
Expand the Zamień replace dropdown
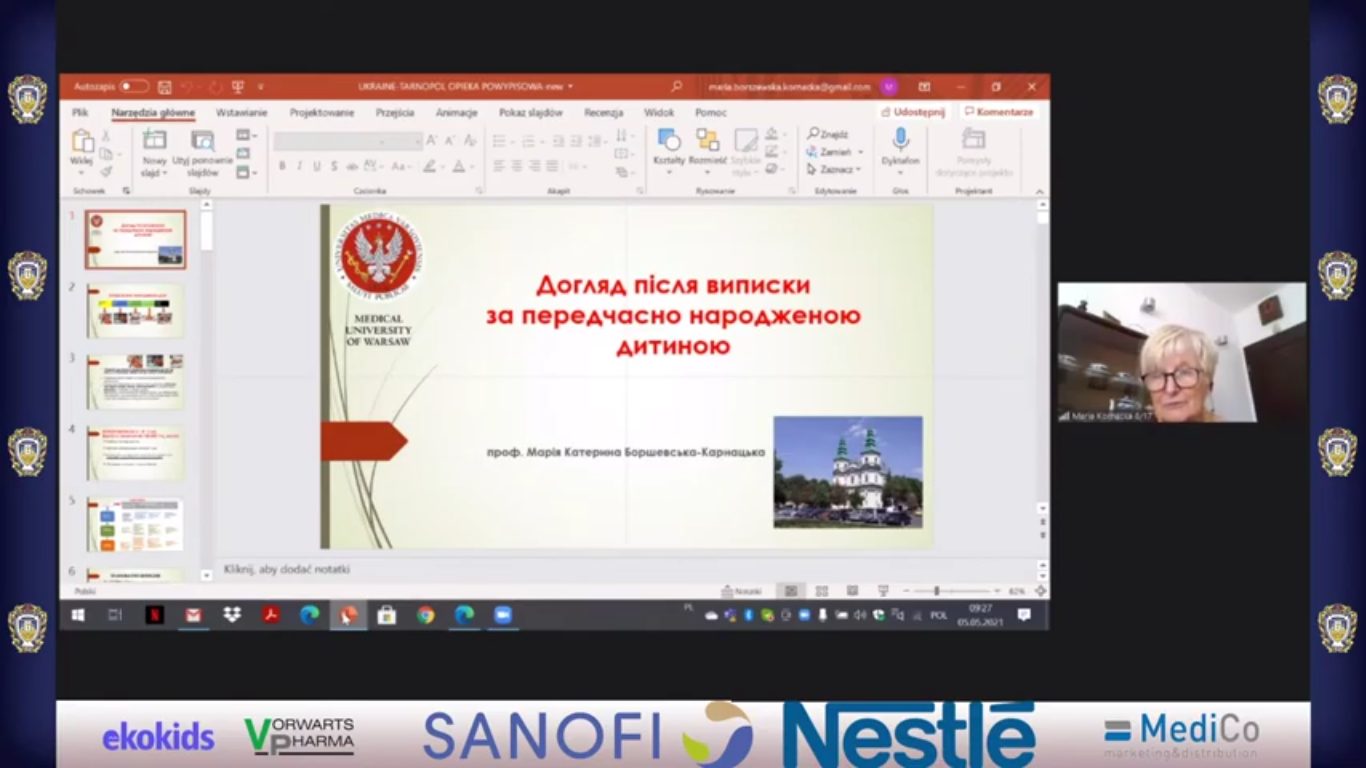point(860,152)
